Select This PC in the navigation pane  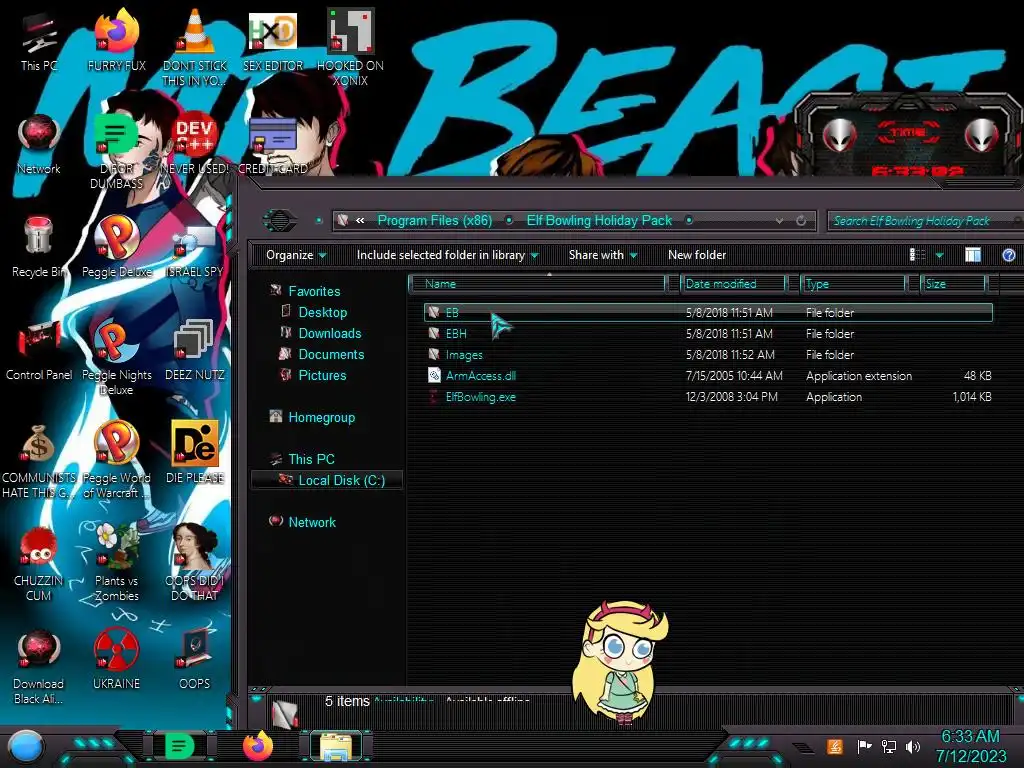[x=311, y=459]
